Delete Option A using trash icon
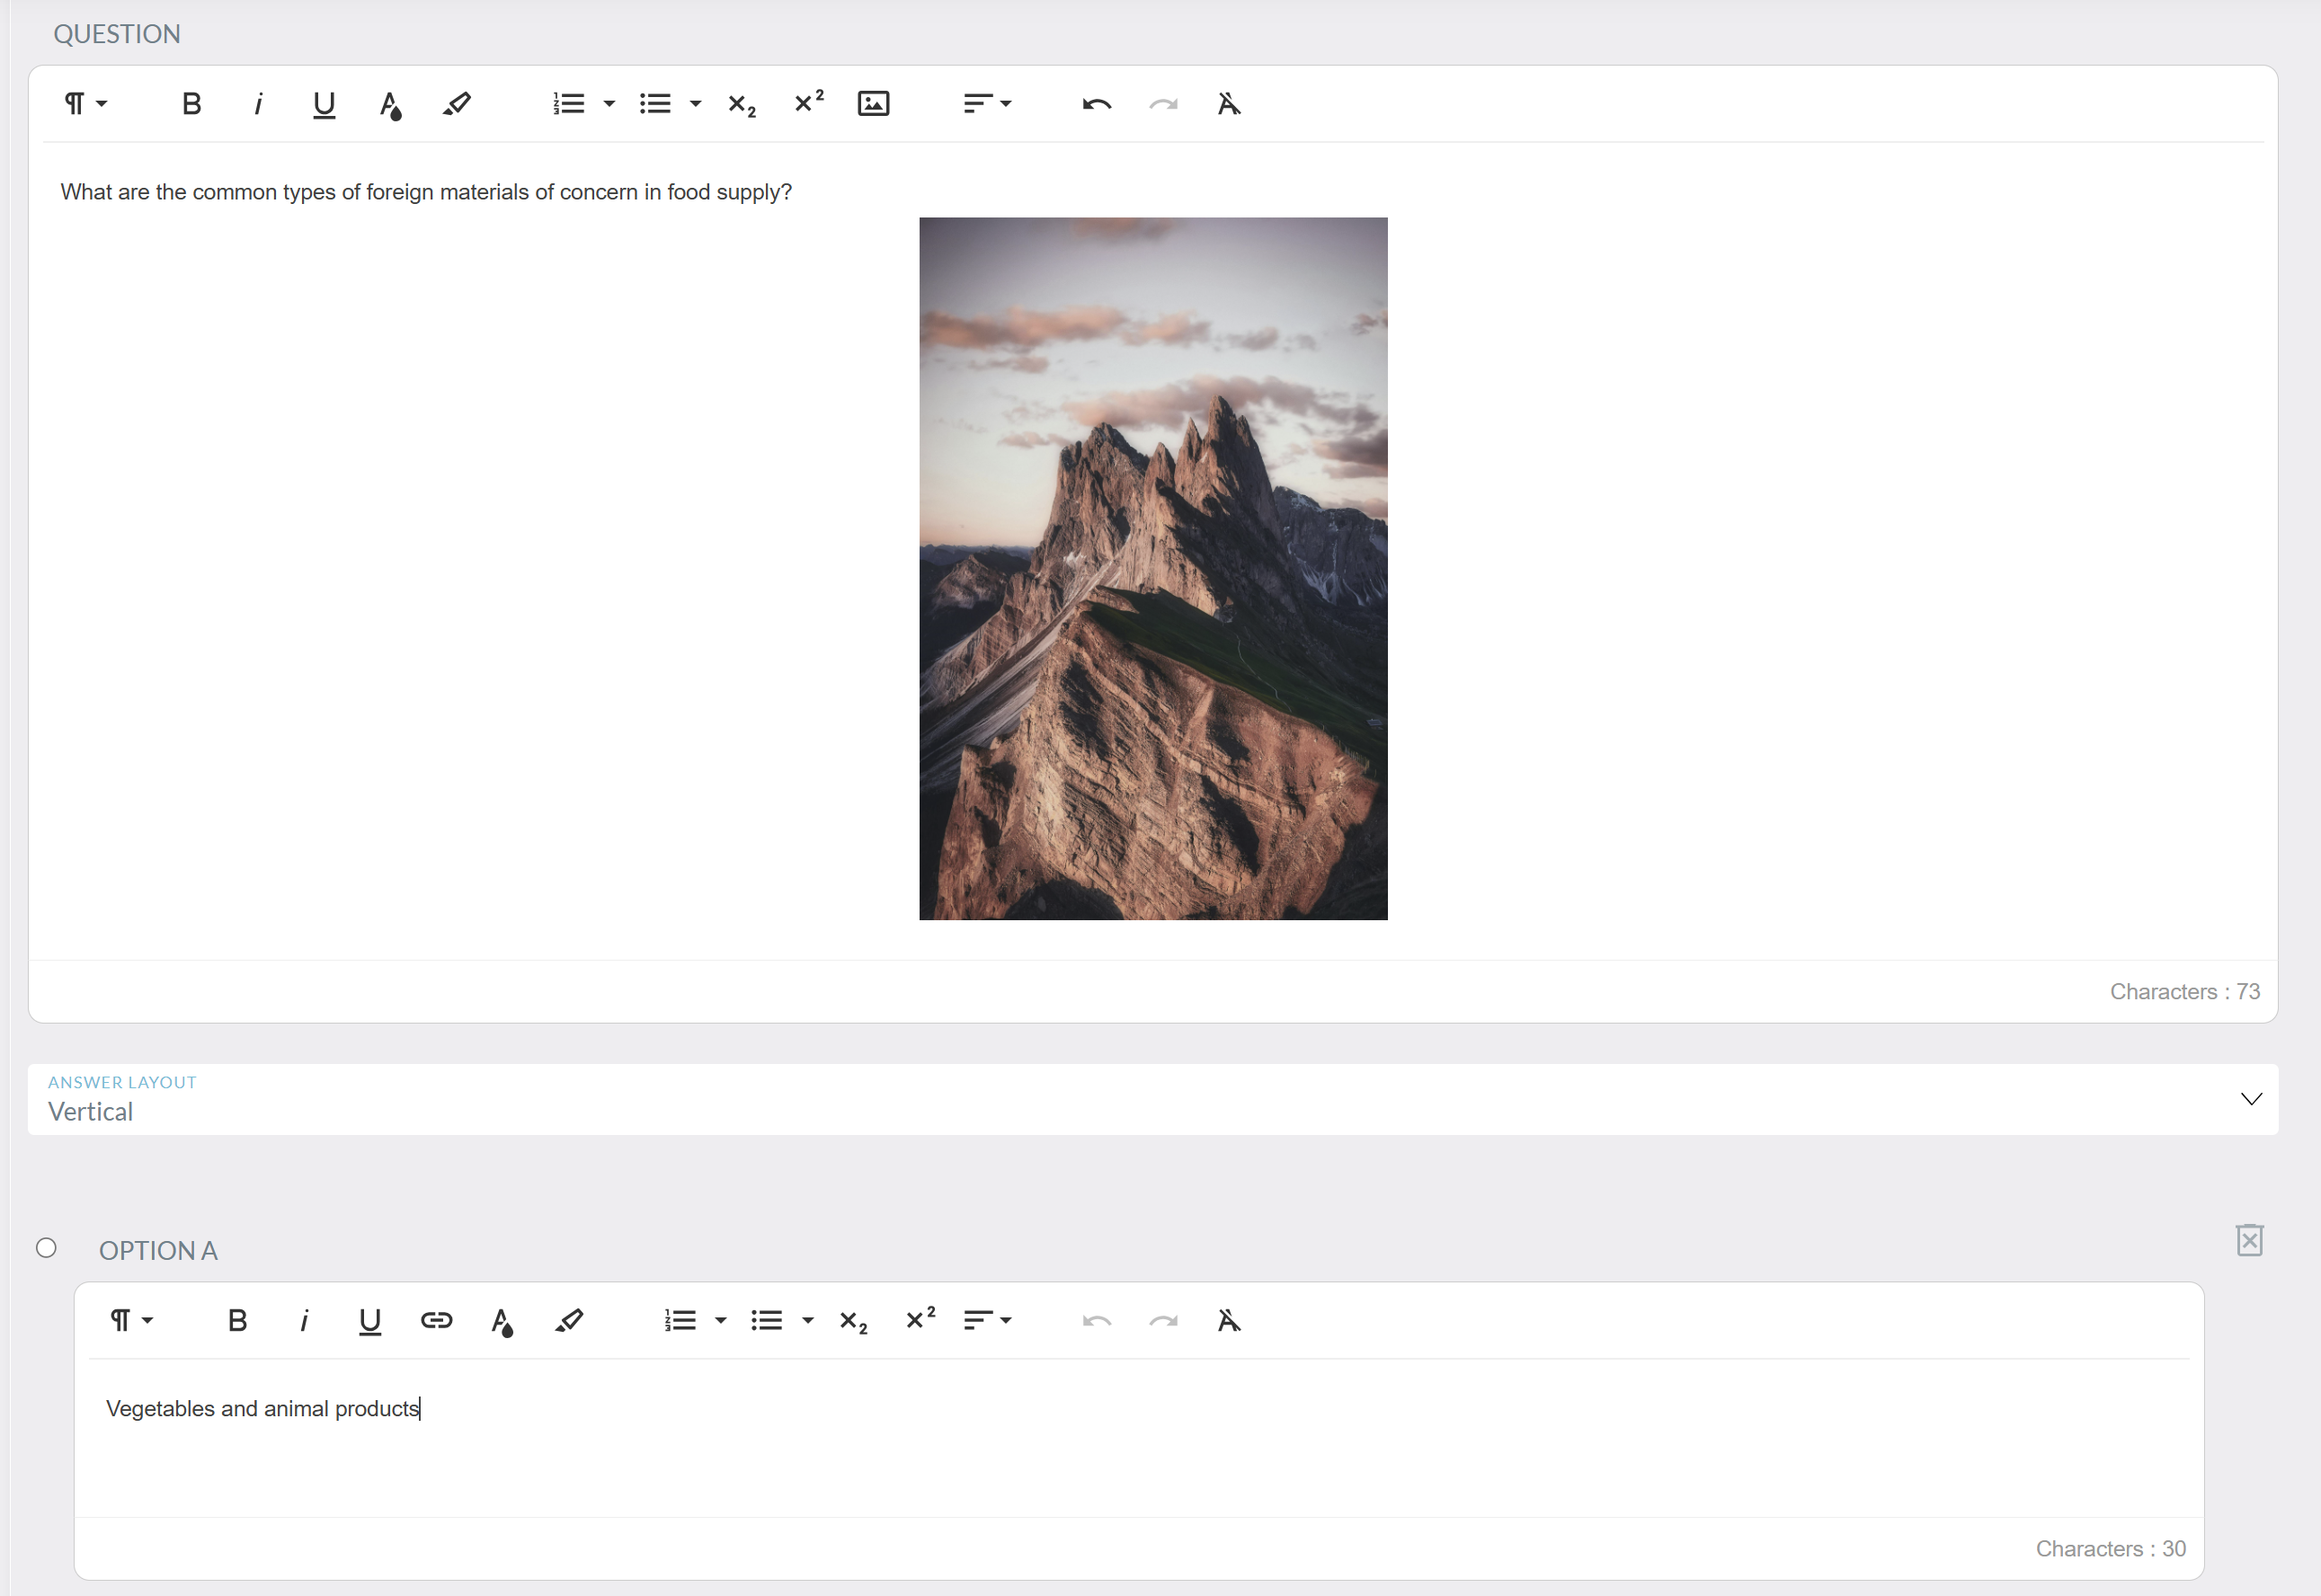 pos(2249,1240)
